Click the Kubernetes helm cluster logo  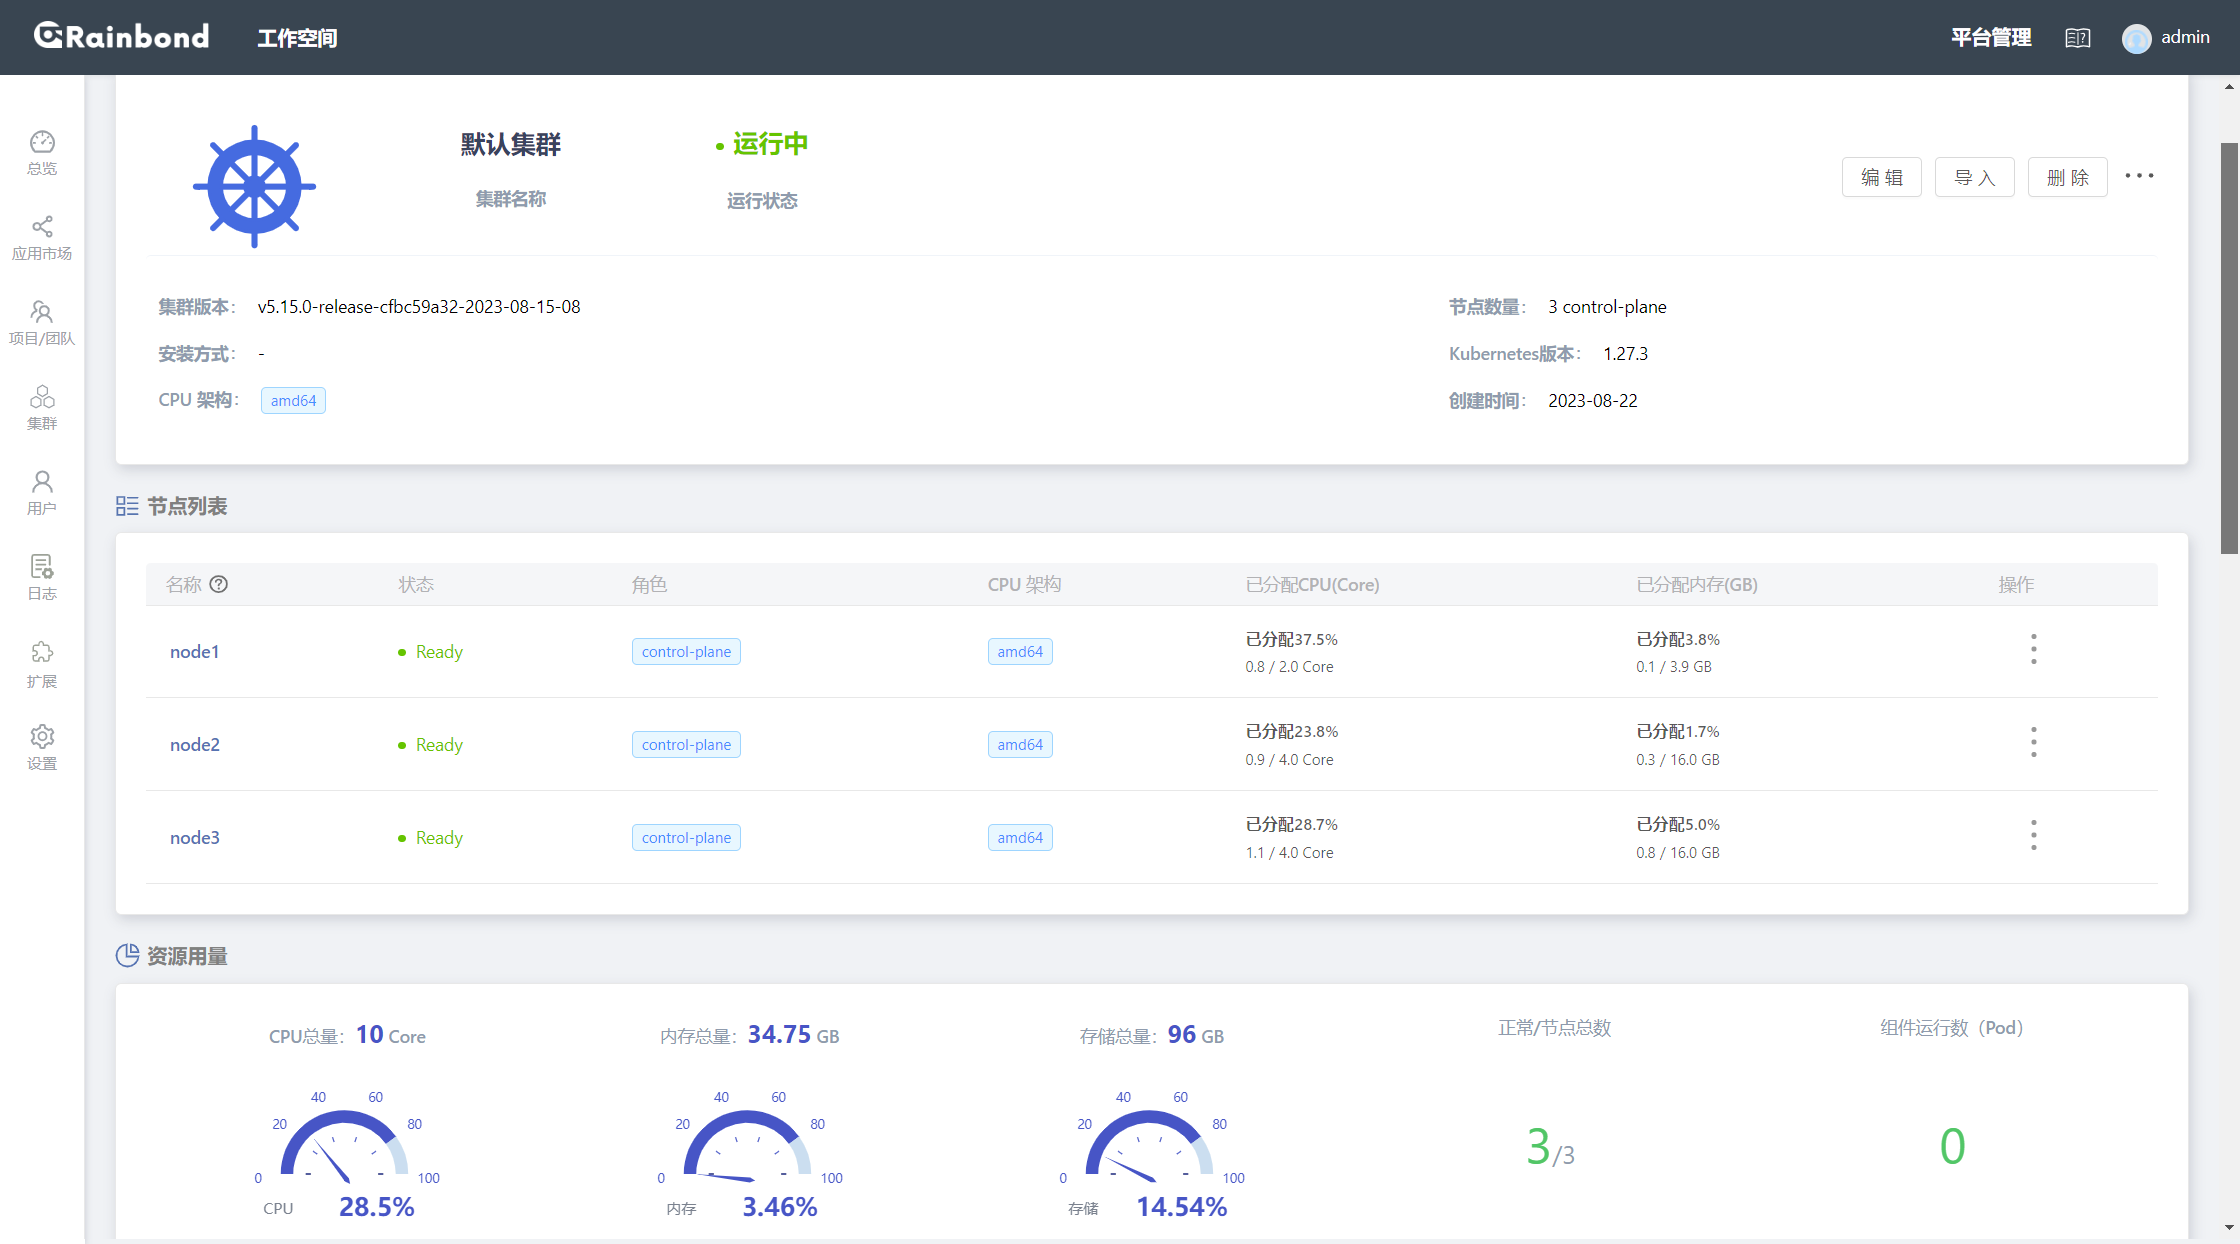[254, 186]
